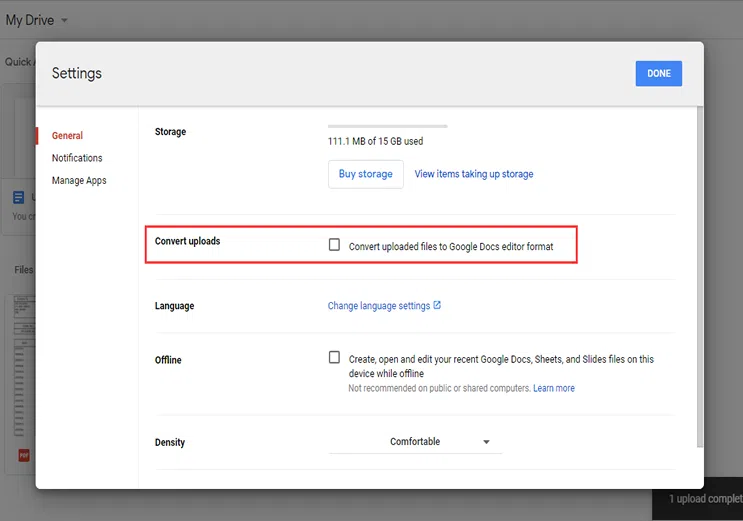Open View items taking up storage link

474,174
